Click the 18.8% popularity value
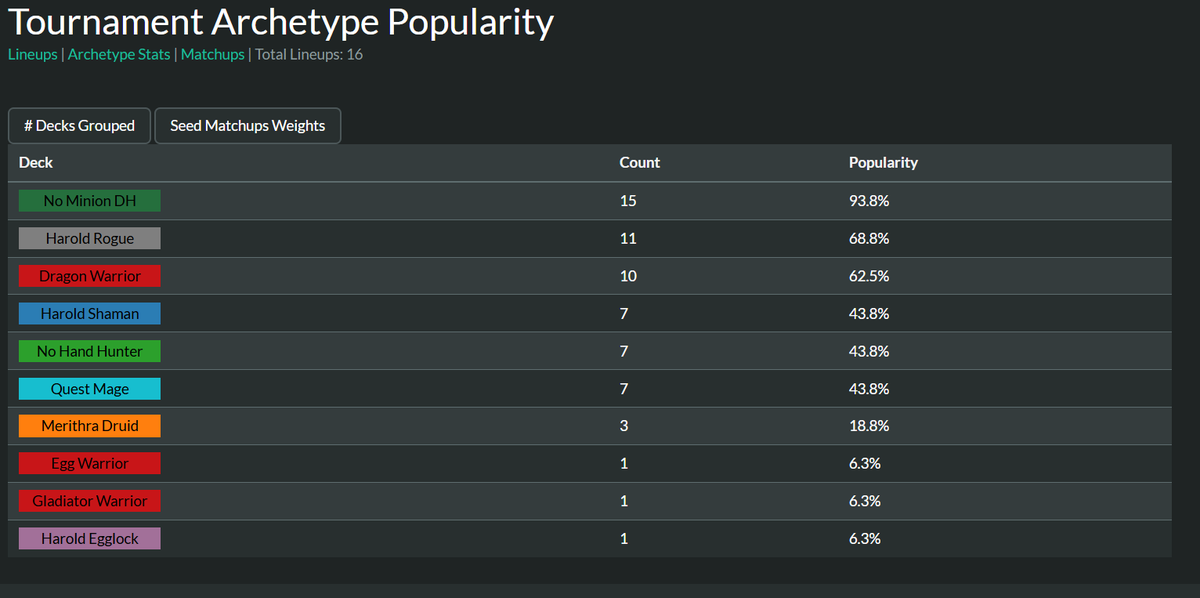The height and width of the screenshot is (598, 1200). pyautogui.click(x=869, y=426)
